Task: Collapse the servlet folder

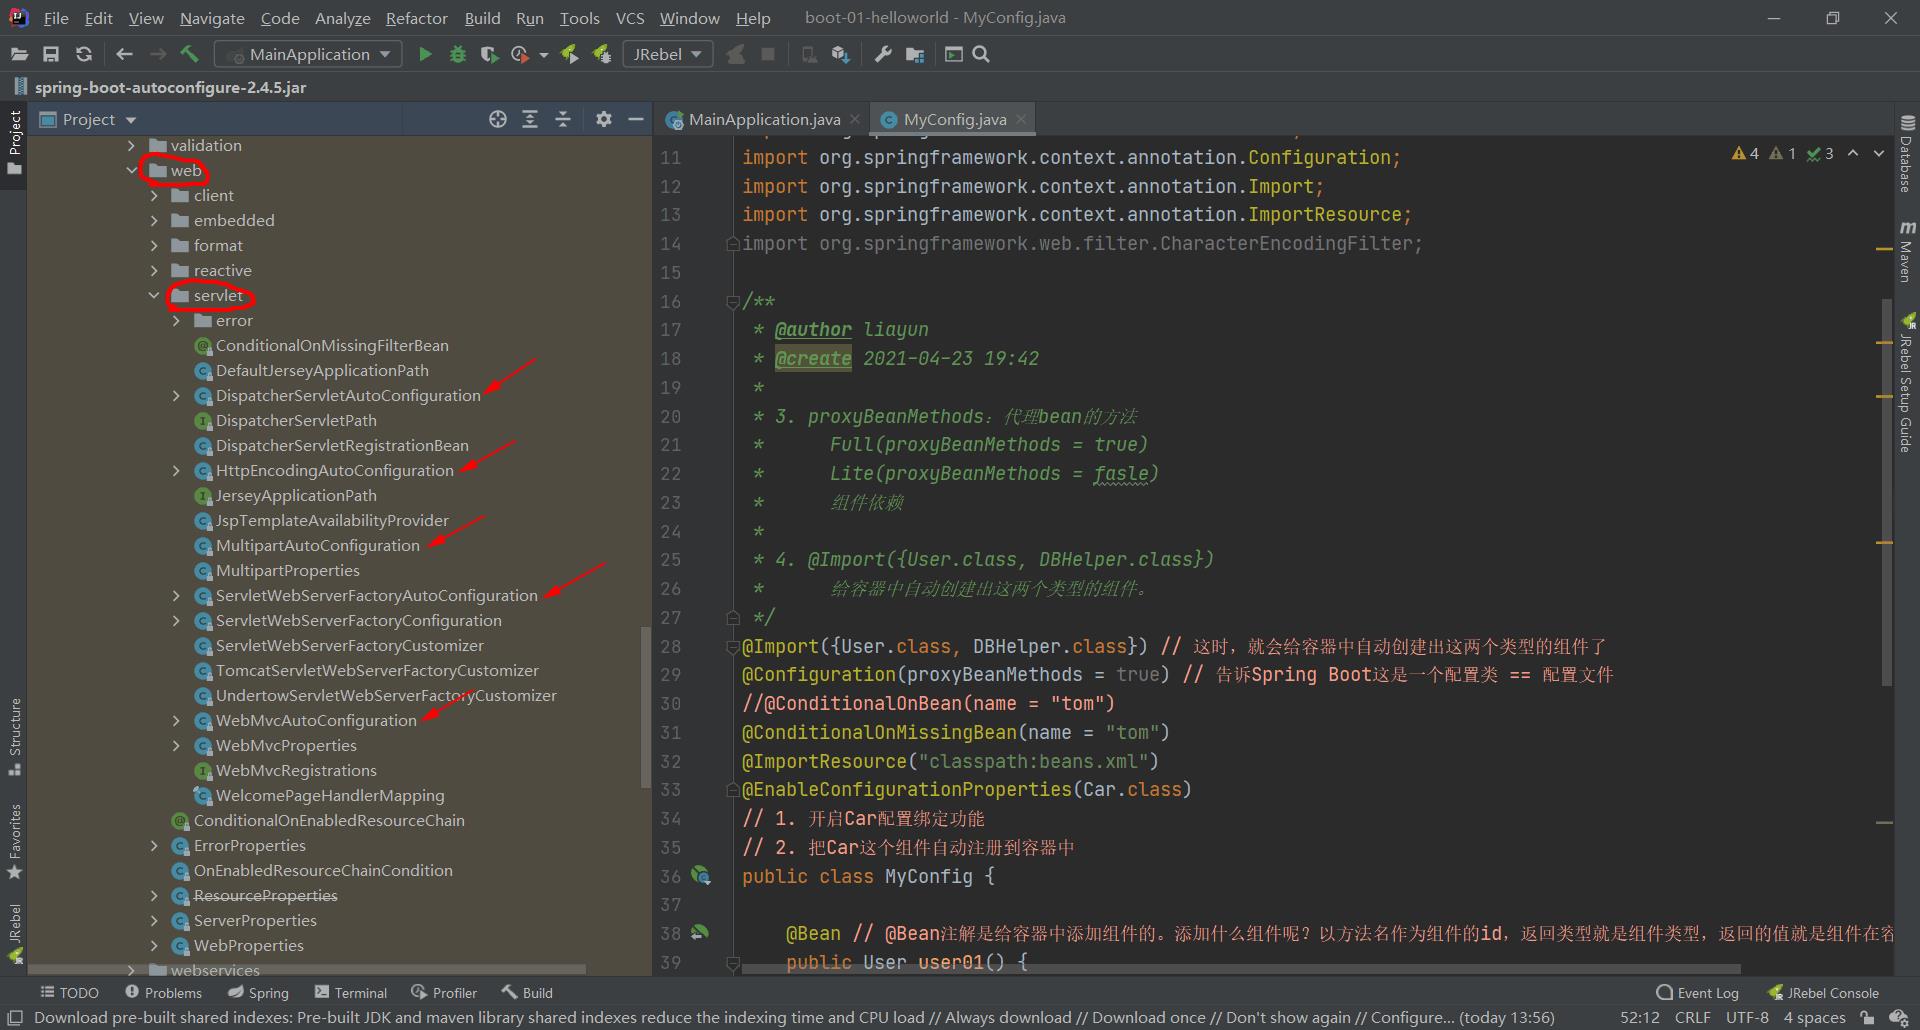Action: [154, 296]
